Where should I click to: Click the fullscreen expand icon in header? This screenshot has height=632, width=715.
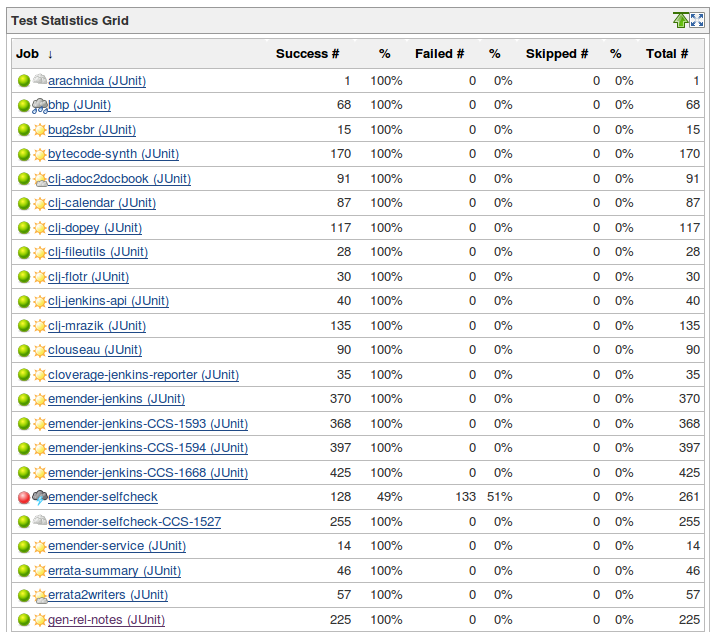(697, 20)
